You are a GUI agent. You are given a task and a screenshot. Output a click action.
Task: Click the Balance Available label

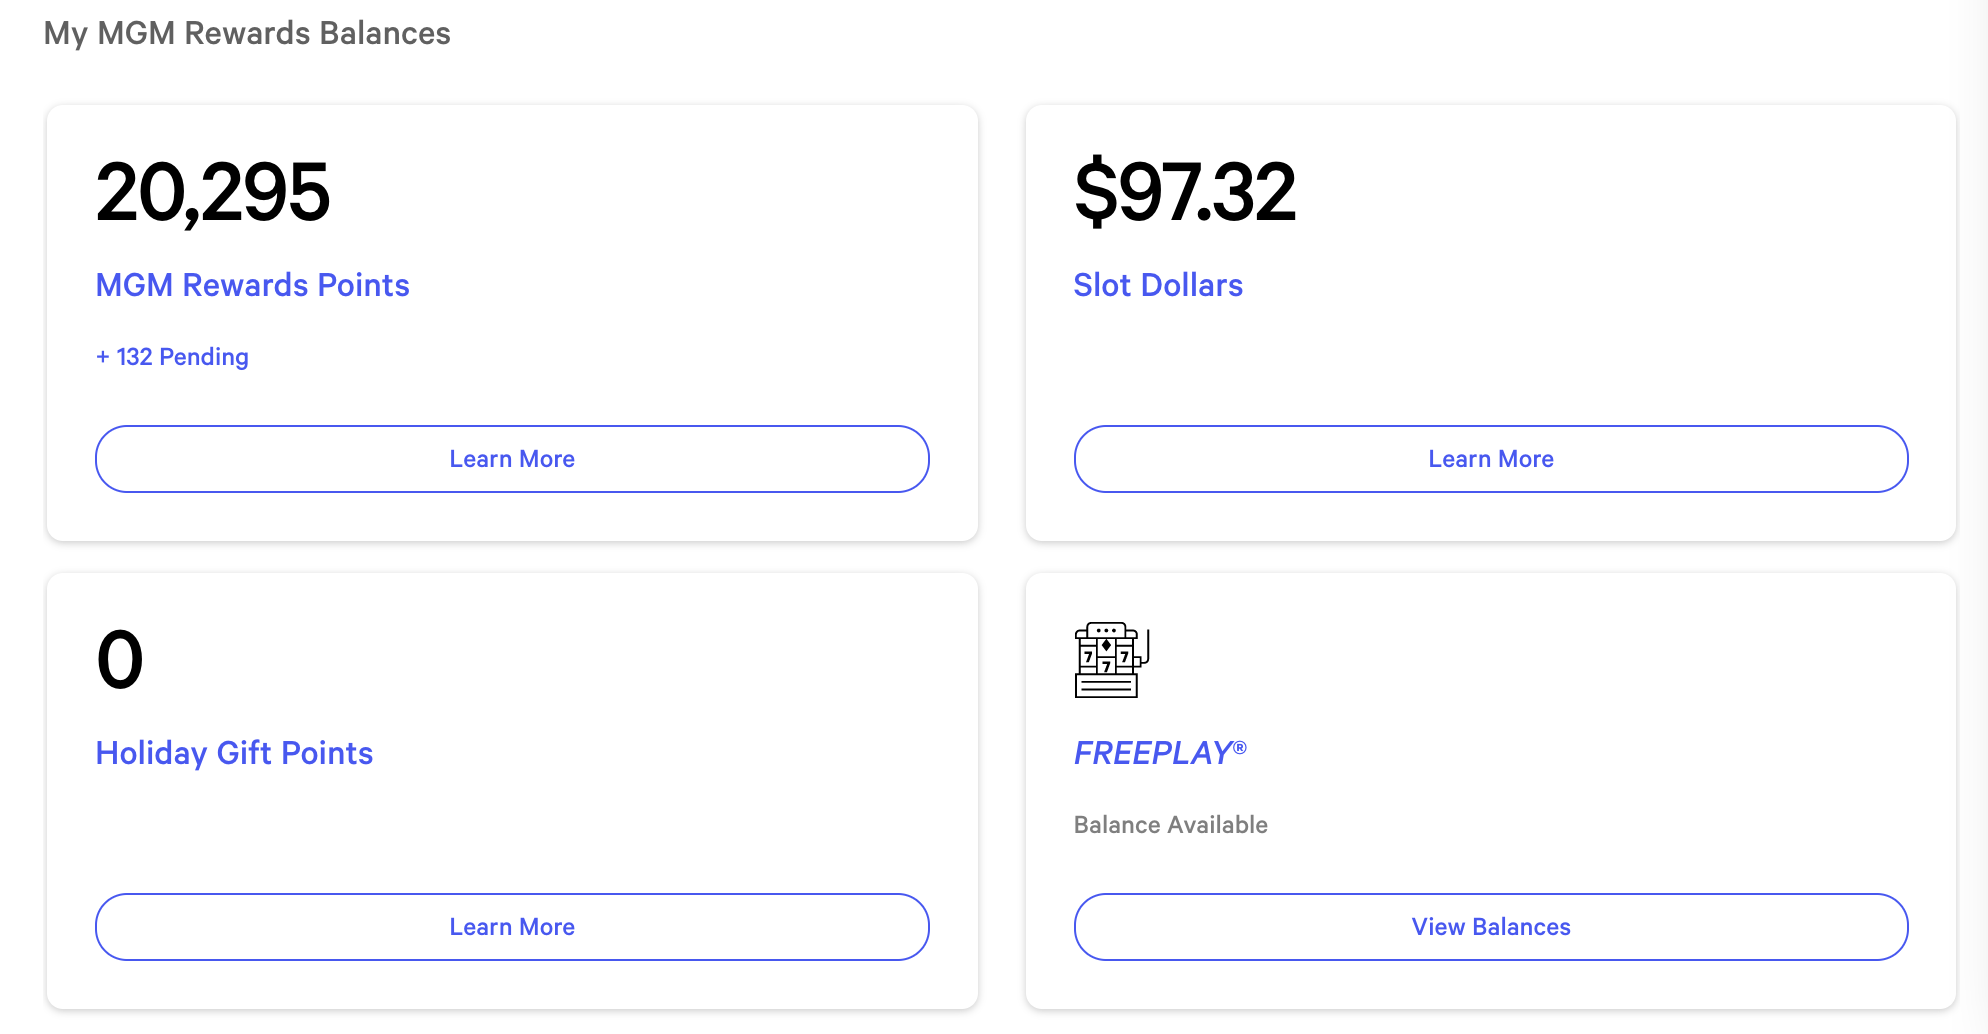click(1170, 825)
